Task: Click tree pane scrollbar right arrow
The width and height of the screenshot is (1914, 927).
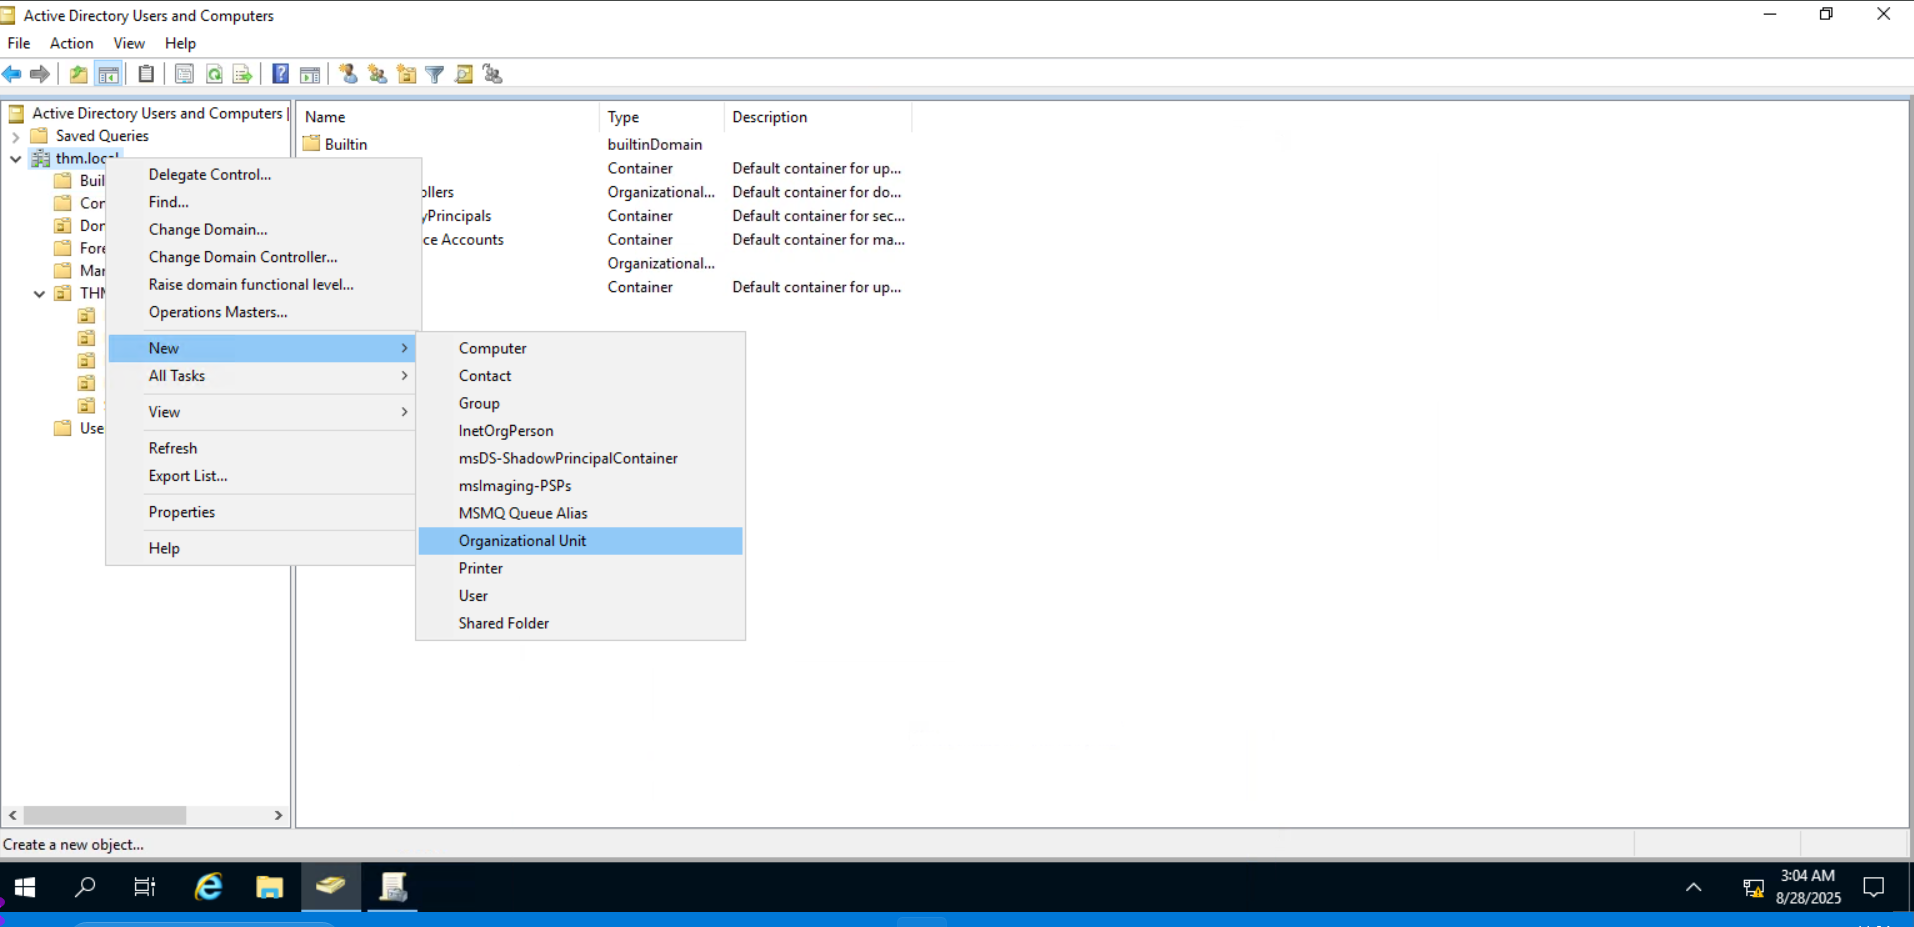Action: coord(278,815)
